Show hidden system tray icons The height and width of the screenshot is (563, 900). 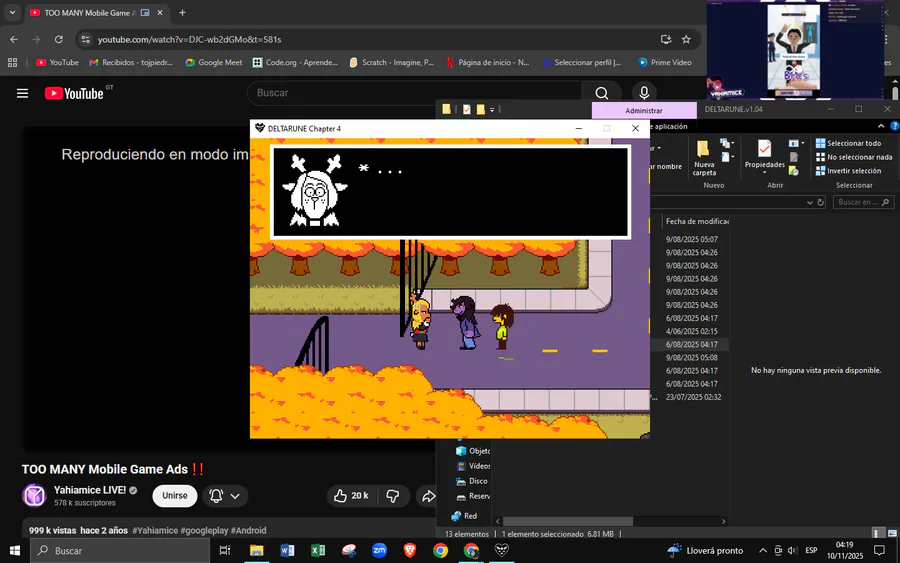pos(763,550)
